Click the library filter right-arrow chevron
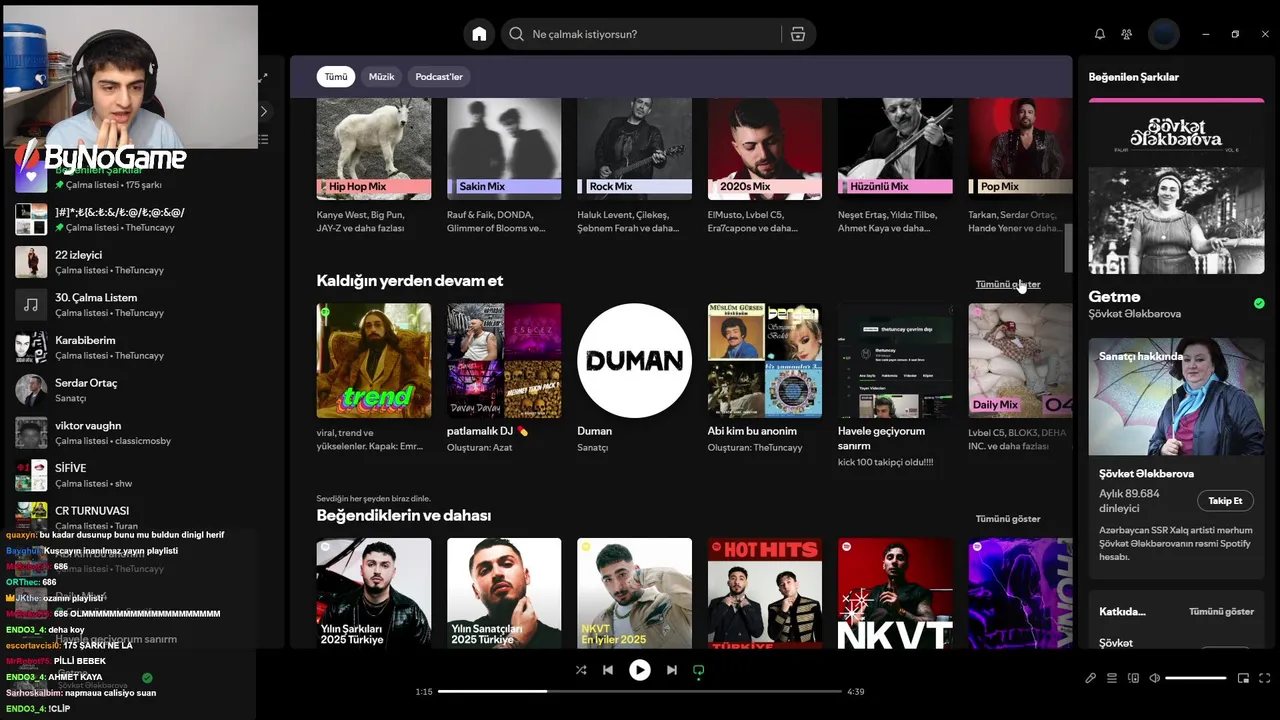Image resolution: width=1280 pixels, height=720 pixels. (x=264, y=111)
